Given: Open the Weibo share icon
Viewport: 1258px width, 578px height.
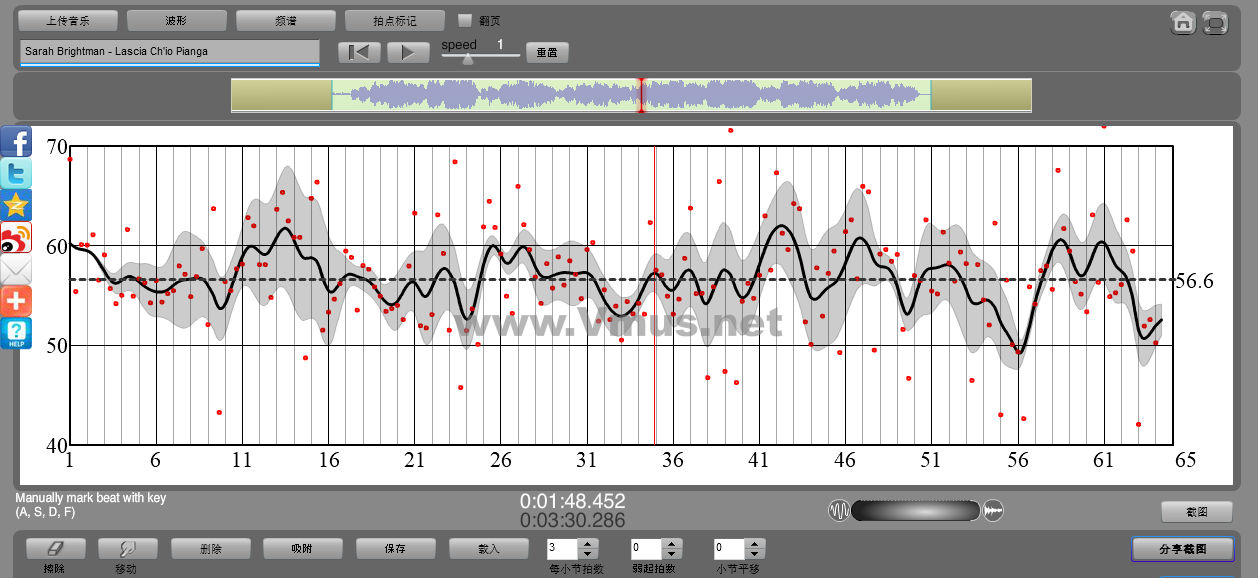Looking at the screenshot, I should (16, 238).
